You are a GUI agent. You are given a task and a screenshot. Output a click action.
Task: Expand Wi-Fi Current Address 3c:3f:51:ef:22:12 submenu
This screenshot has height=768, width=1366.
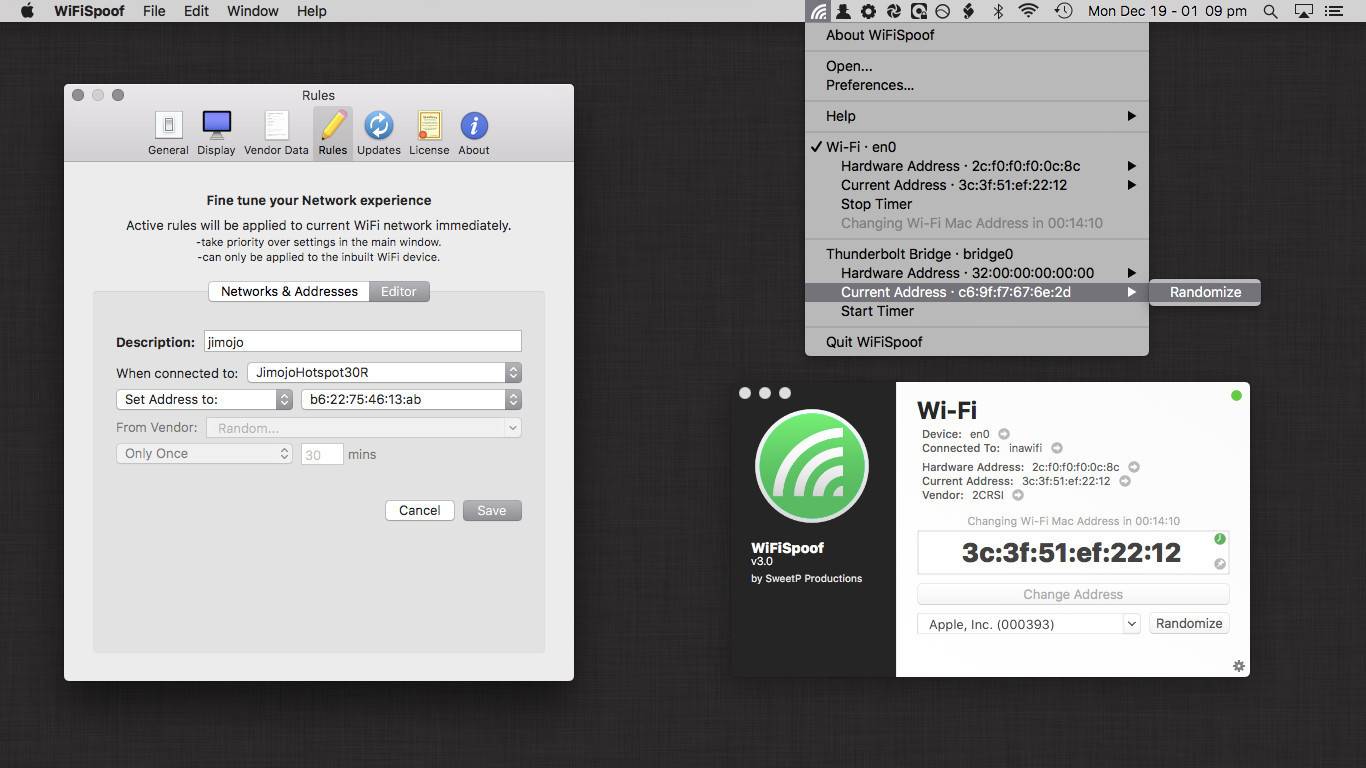[x=977, y=185]
